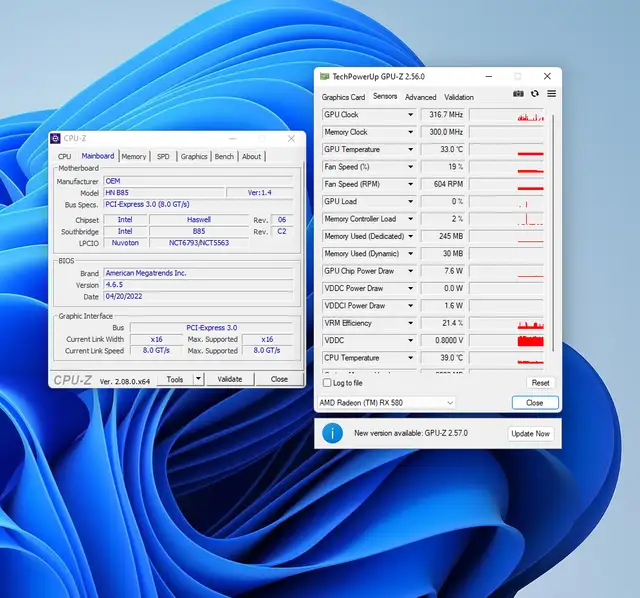Open the CPU-Z Tools dropdown arrow
640x598 pixels.
click(198, 379)
